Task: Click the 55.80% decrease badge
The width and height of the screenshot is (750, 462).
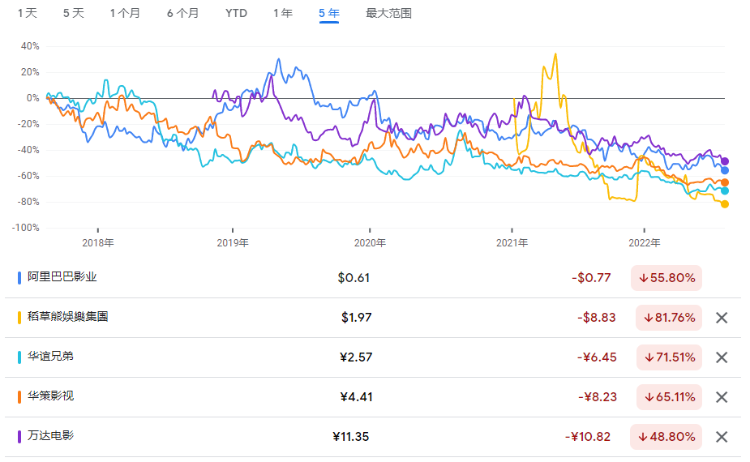Action: 666,278
